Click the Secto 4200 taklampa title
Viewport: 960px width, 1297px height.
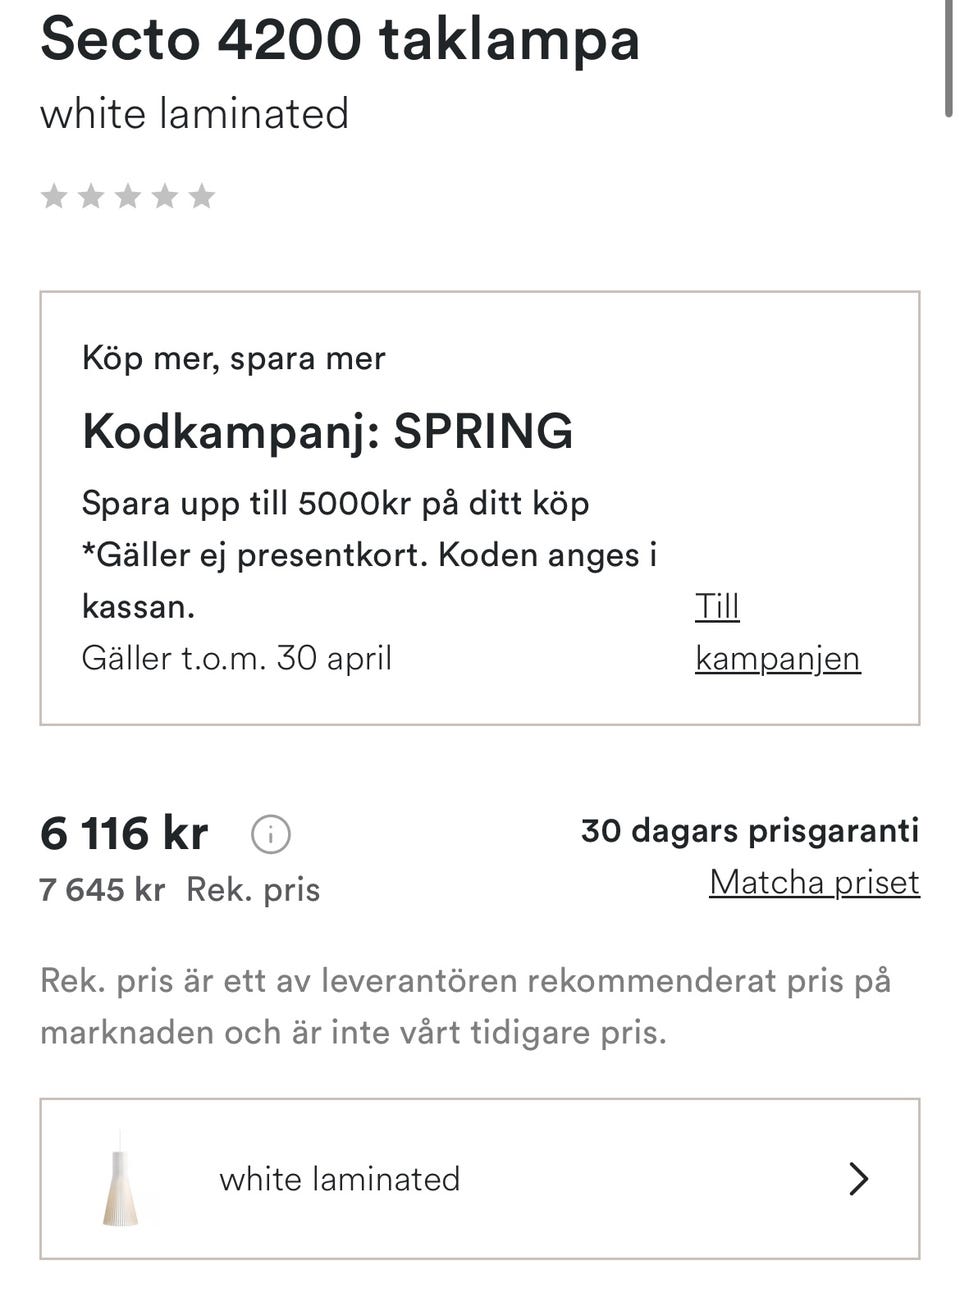pyautogui.click(x=340, y=40)
